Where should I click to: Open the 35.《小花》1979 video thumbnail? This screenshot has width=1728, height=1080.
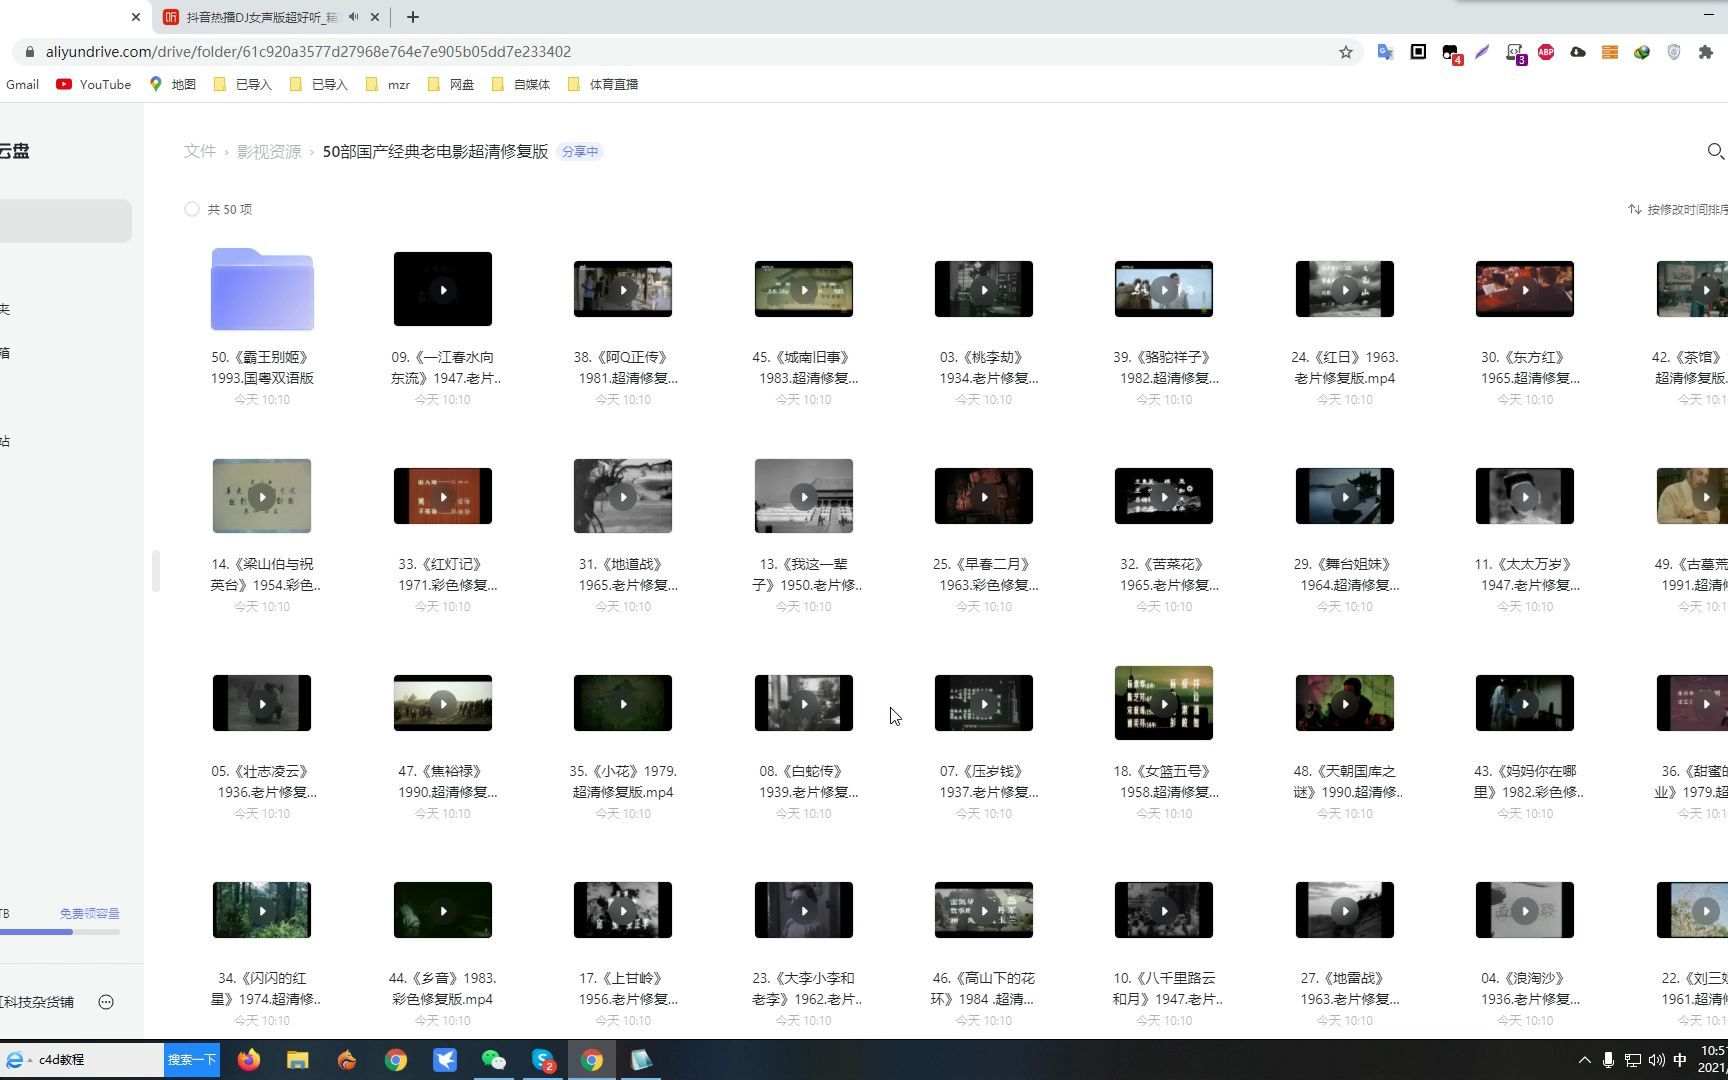623,703
